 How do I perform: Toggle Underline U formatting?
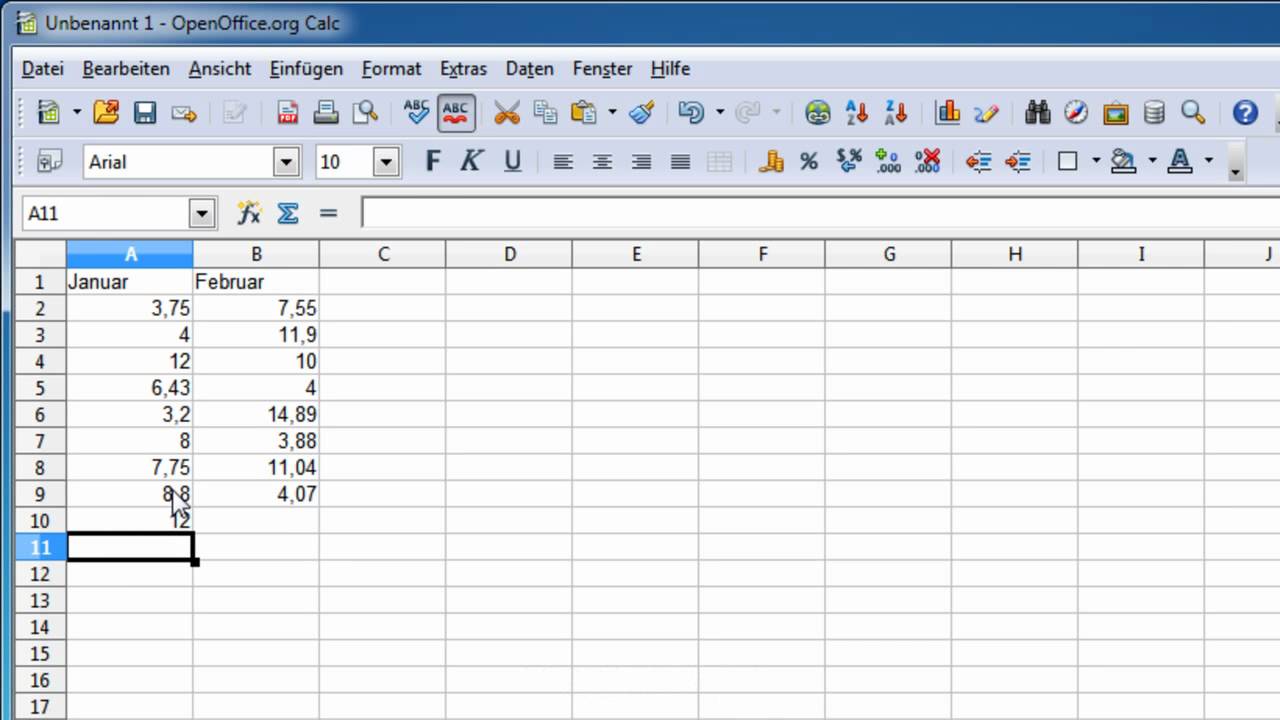pos(512,161)
